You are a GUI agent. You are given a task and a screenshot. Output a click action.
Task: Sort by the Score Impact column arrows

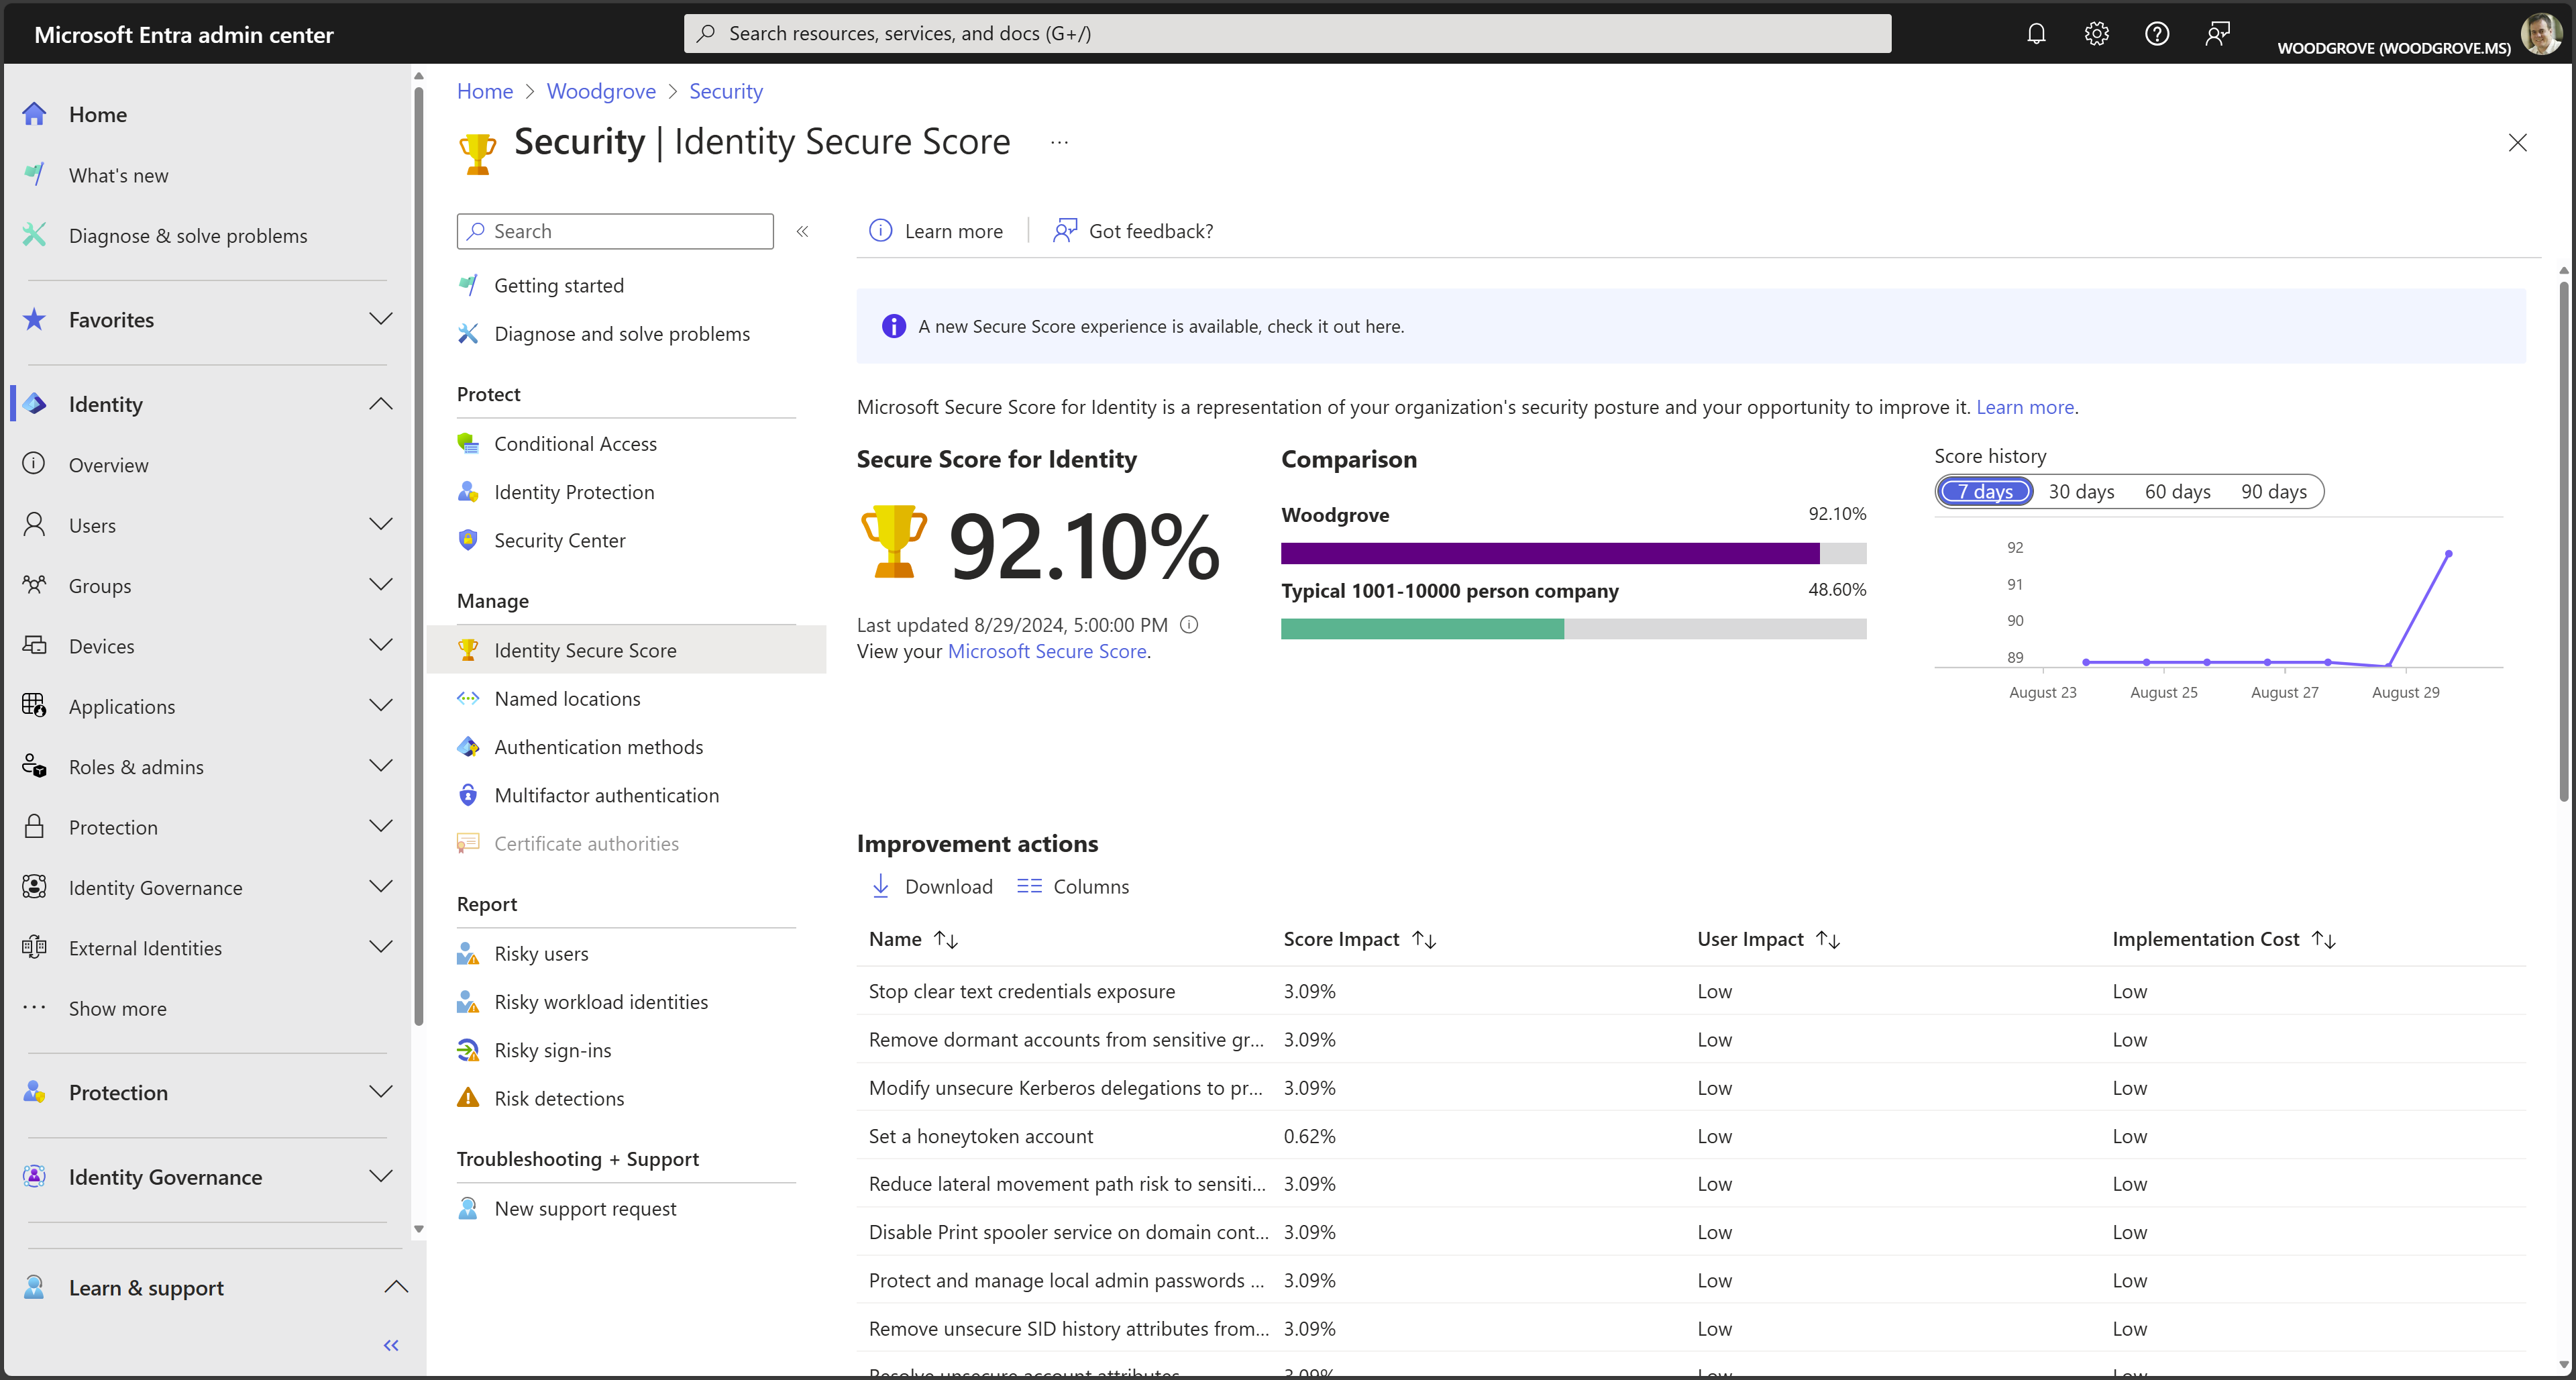click(x=1424, y=939)
